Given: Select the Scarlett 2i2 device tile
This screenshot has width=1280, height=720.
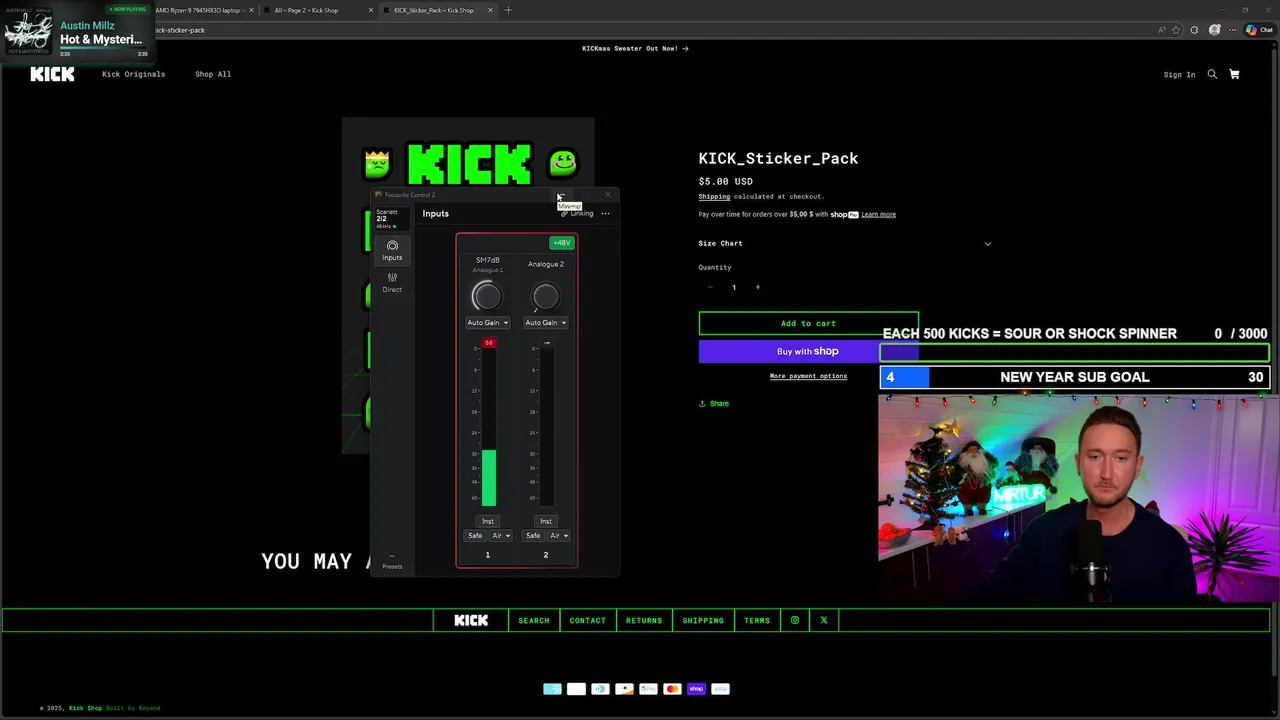Looking at the screenshot, I should coord(390,219).
